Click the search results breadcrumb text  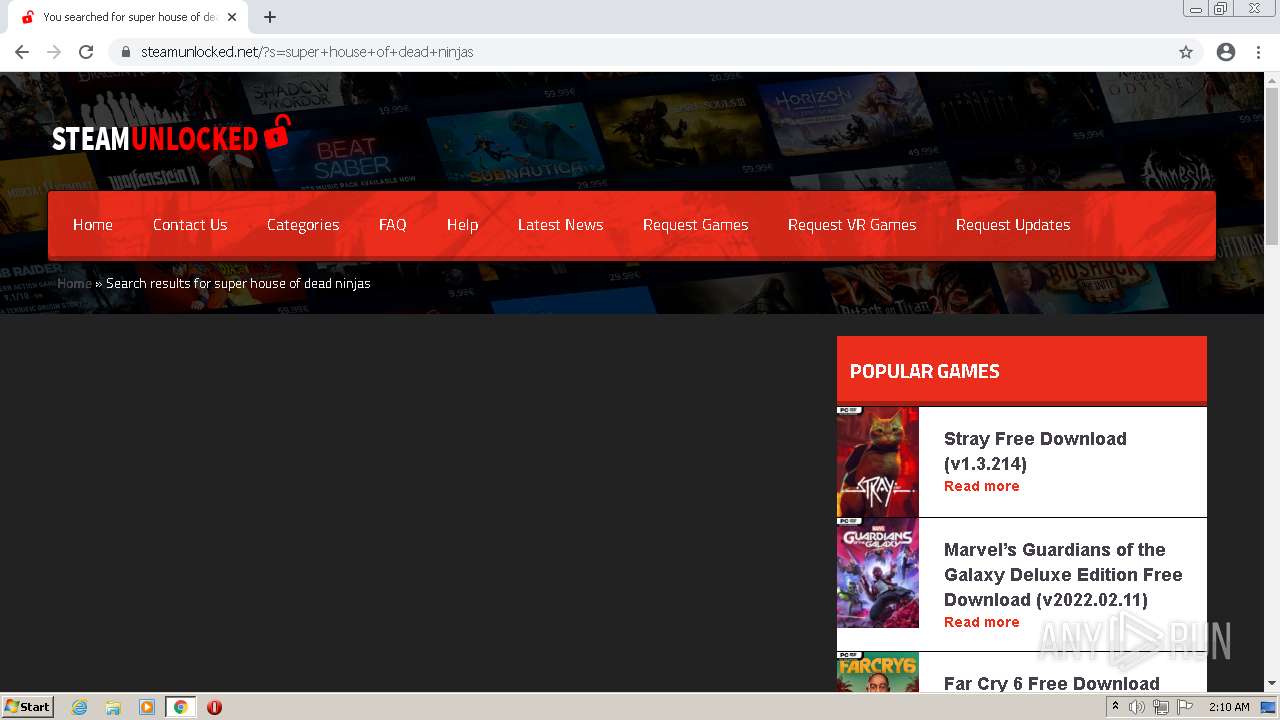point(238,283)
